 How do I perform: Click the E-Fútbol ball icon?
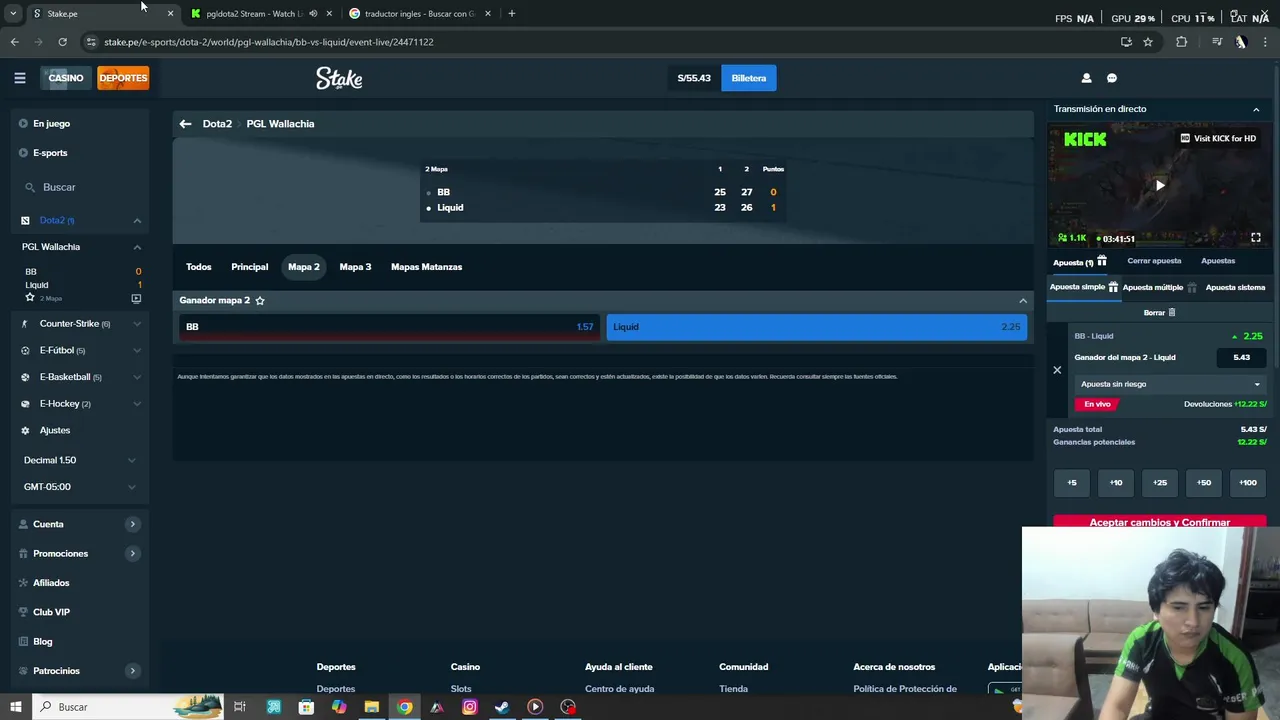point(25,350)
